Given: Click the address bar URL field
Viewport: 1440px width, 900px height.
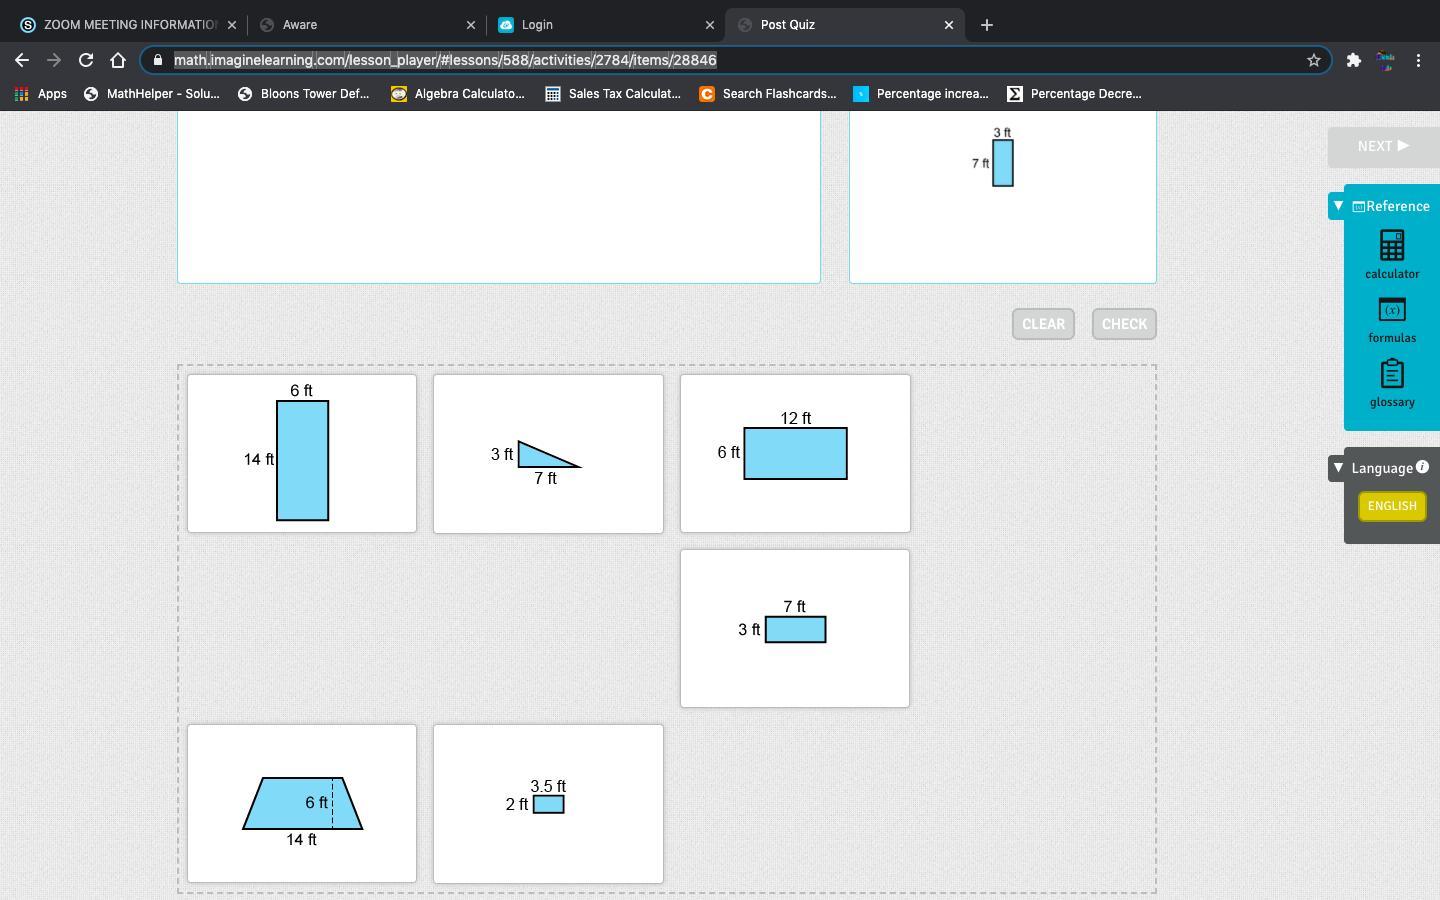Looking at the screenshot, I should coord(735,60).
